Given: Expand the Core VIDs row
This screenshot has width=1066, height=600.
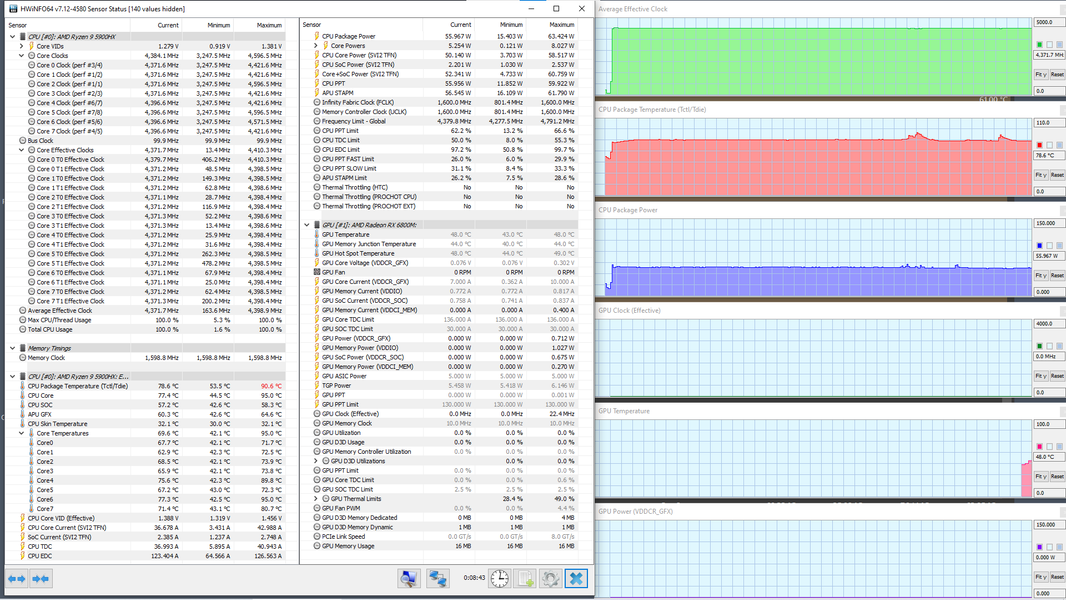Looking at the screenshot, I should [21, 46].
